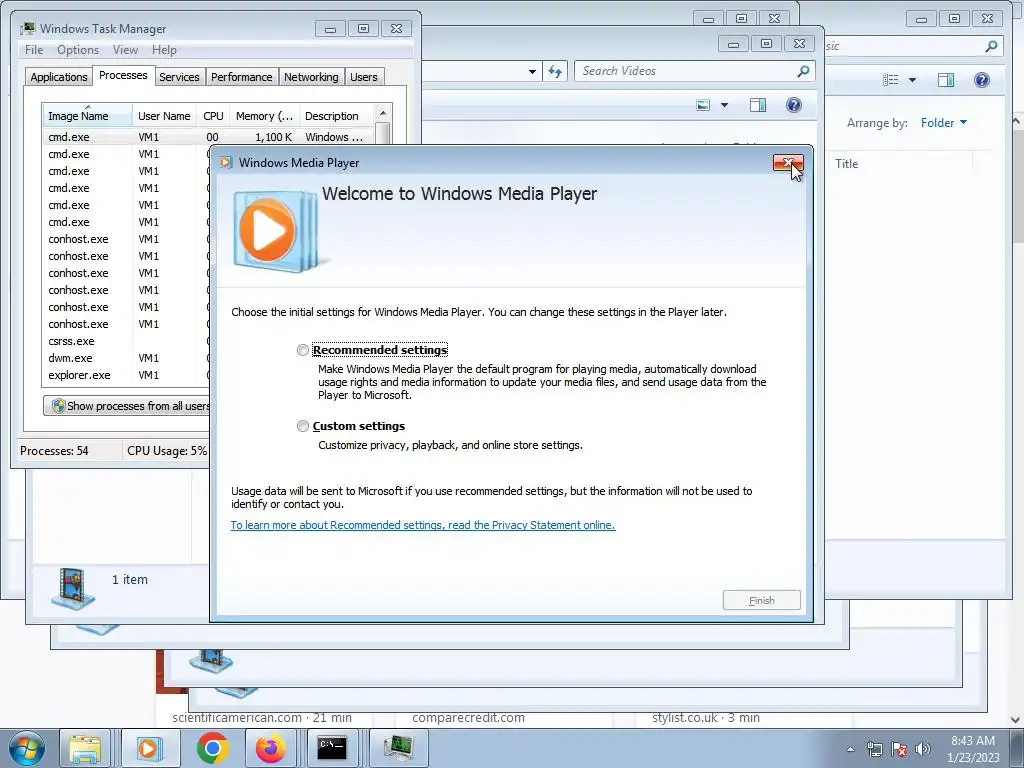Click the Search Videos input field

point(684,71)
